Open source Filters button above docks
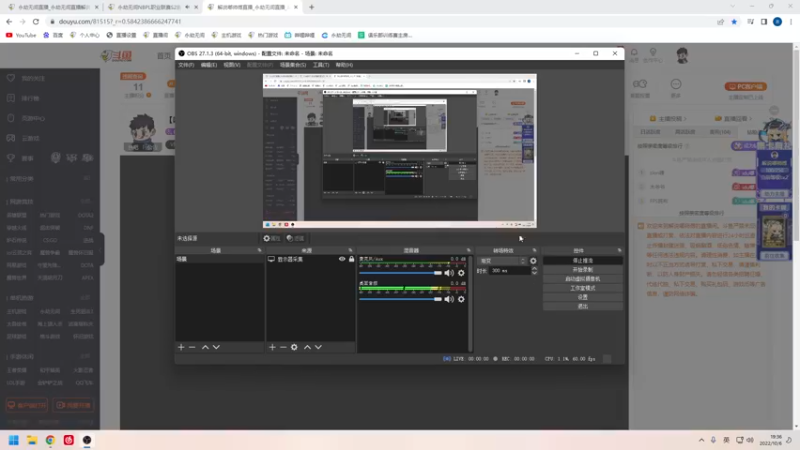Image resolution: width=800 pixels, height=450 pixels. (295, 238)
